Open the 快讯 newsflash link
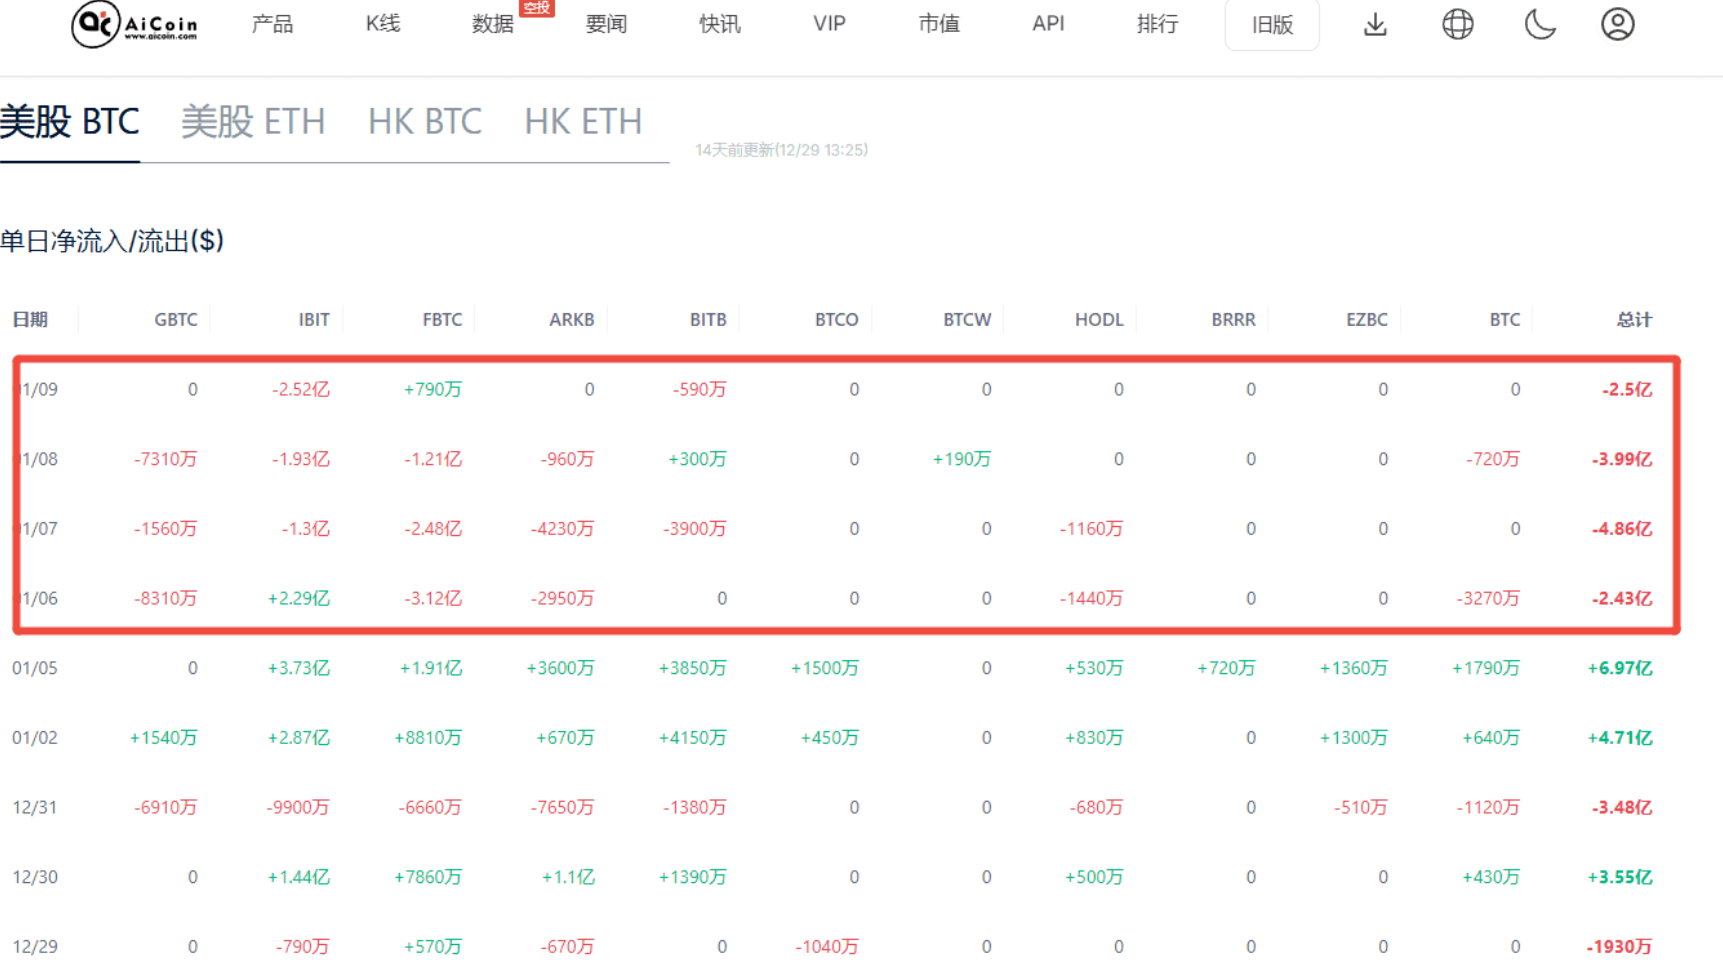Screen dimensions: 1723x974 718,24
